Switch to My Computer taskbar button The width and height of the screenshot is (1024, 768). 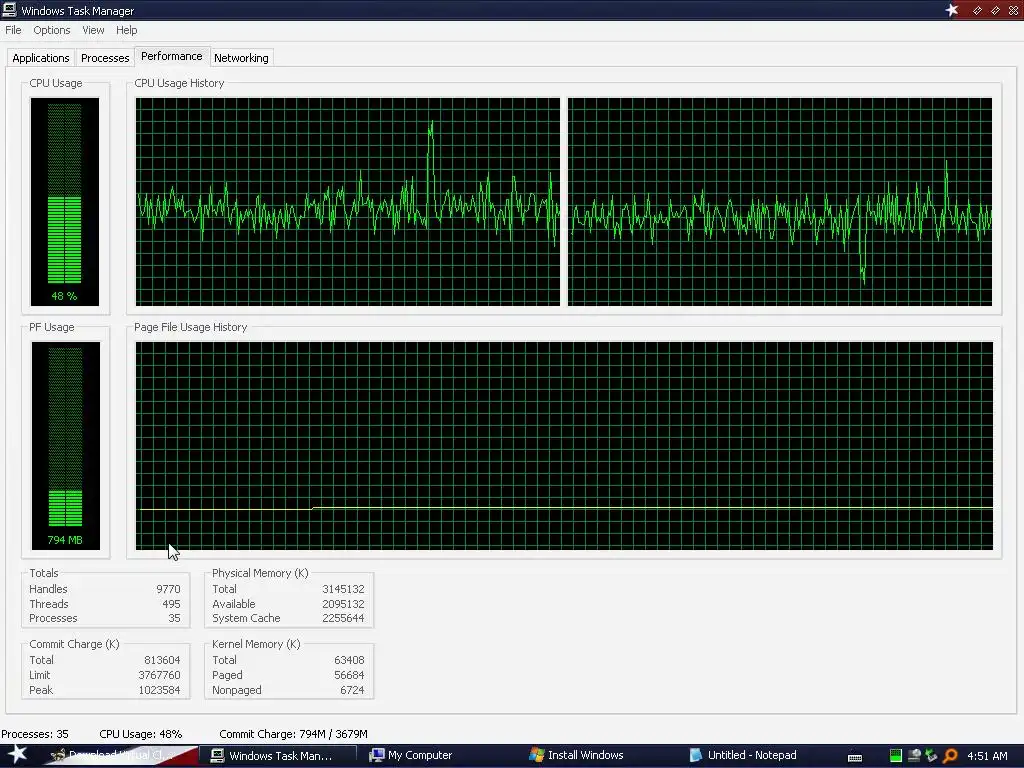[418, 756]
